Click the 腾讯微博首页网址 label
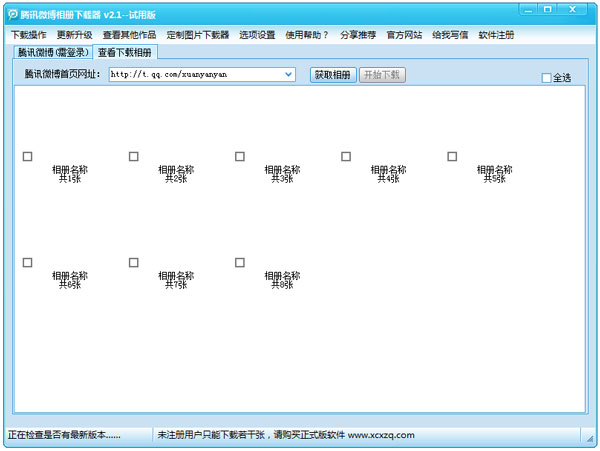The height and width of the screenshot is (451, 600). tap(62, 74)
